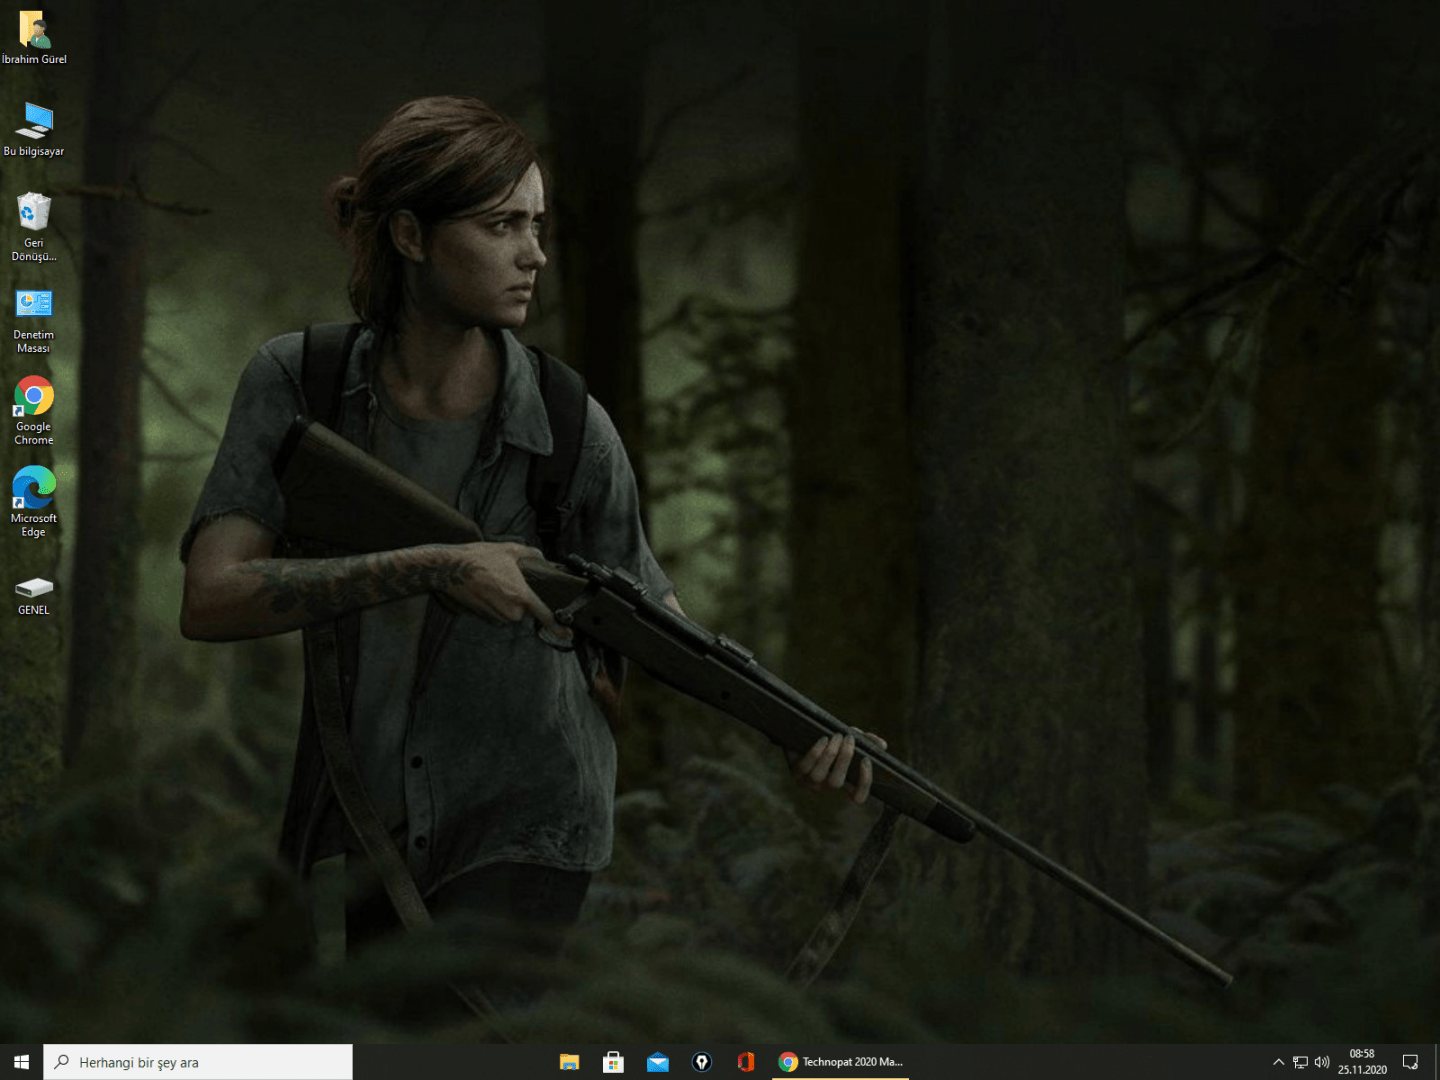Select the Geri Dönüşü recycle bin icon
Screen dimensions: 1440x1080
click(x=34, y=227)
